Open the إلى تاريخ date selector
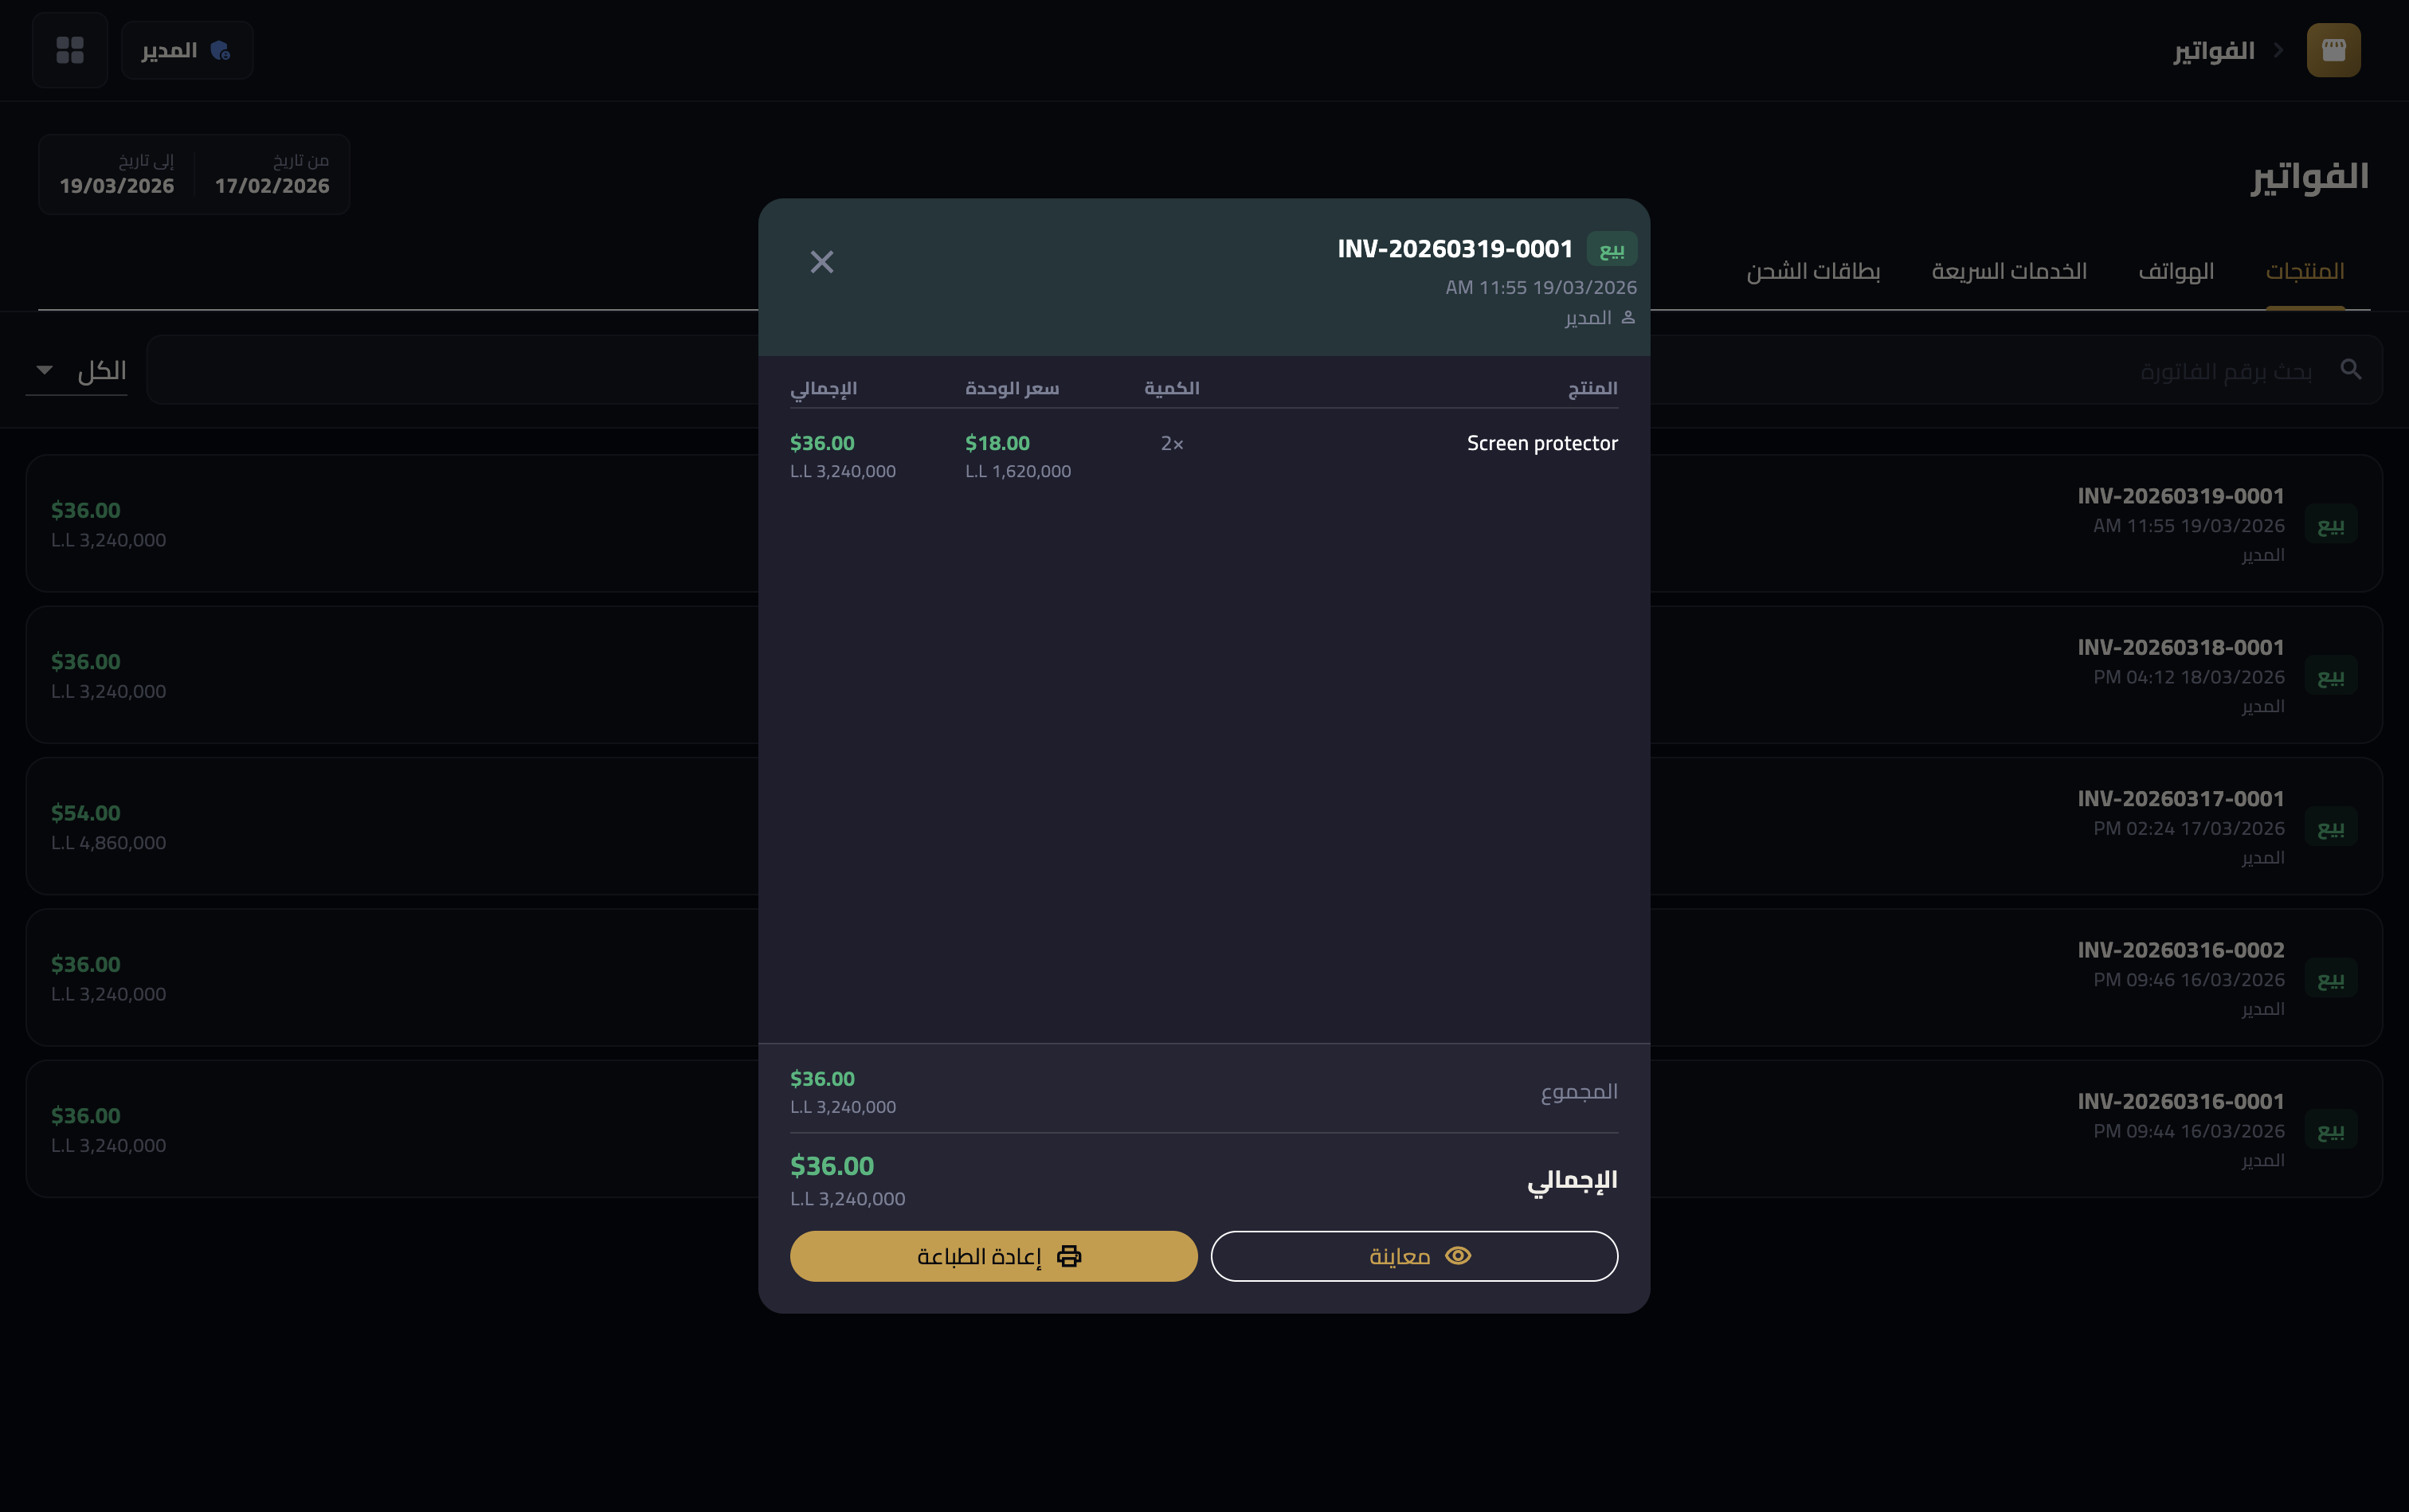 [117, 173]
